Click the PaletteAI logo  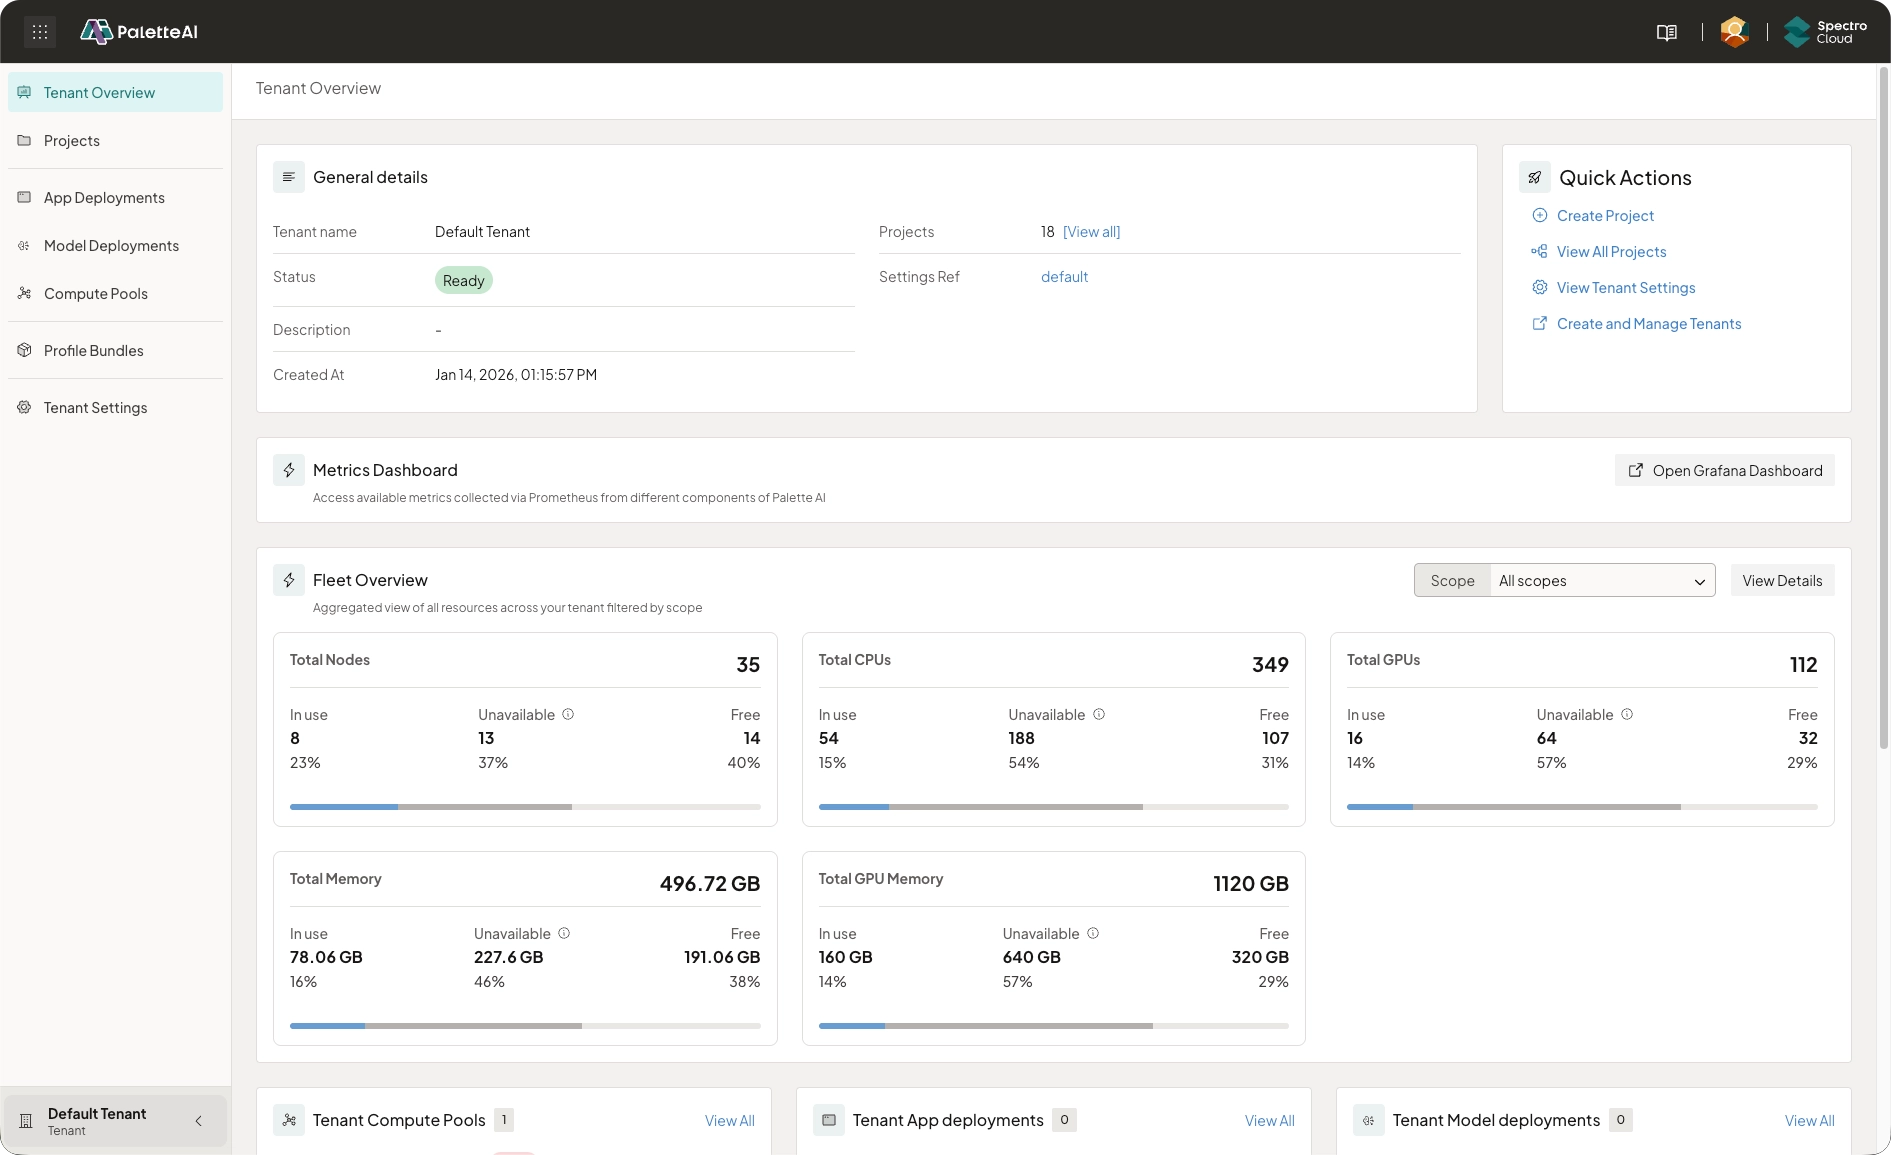coord(139,32)
